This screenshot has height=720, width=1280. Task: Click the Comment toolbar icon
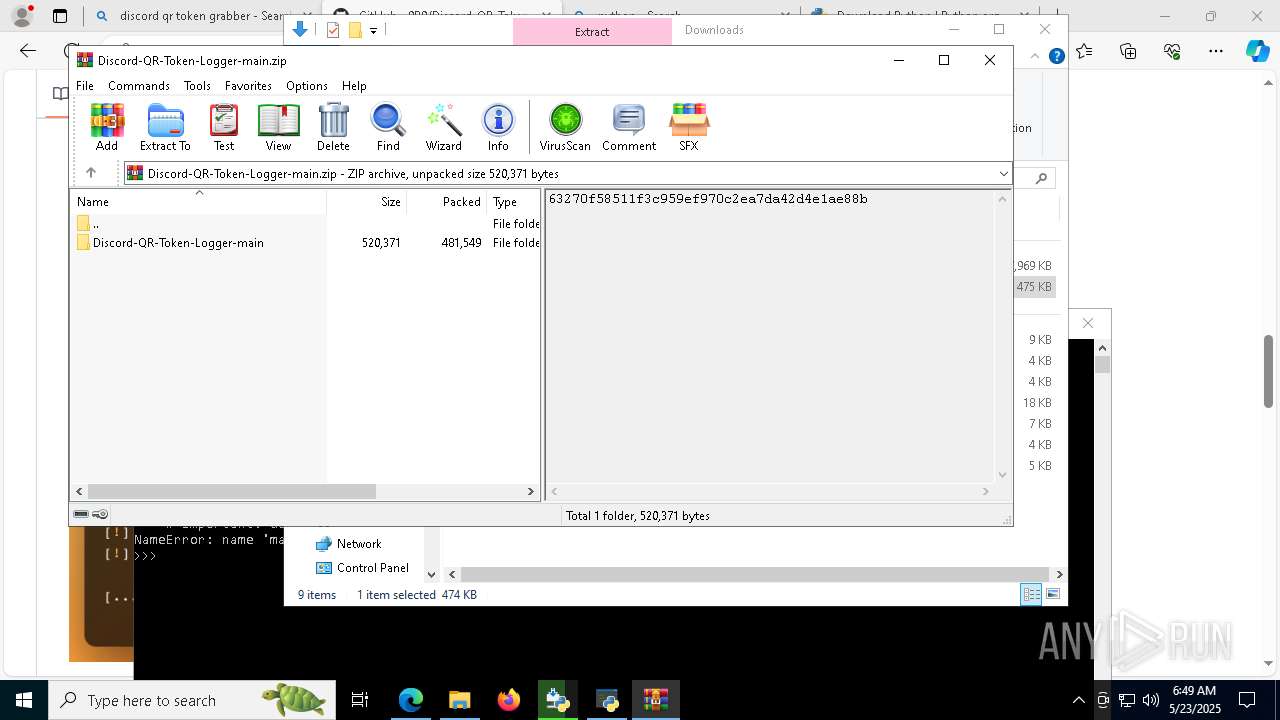(x=629, y=127)
